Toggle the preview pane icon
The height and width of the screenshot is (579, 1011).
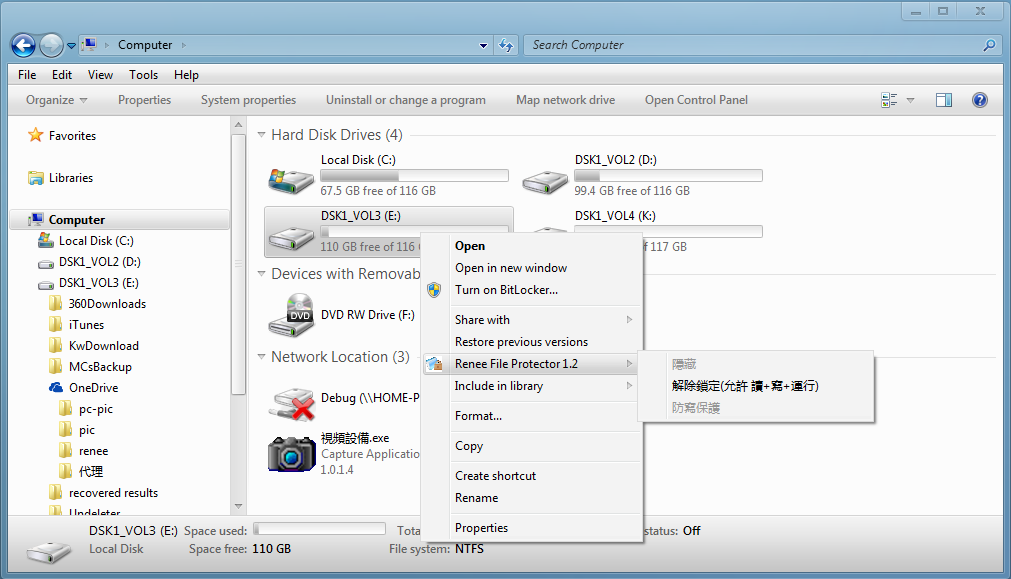click(x=944, y=100)
